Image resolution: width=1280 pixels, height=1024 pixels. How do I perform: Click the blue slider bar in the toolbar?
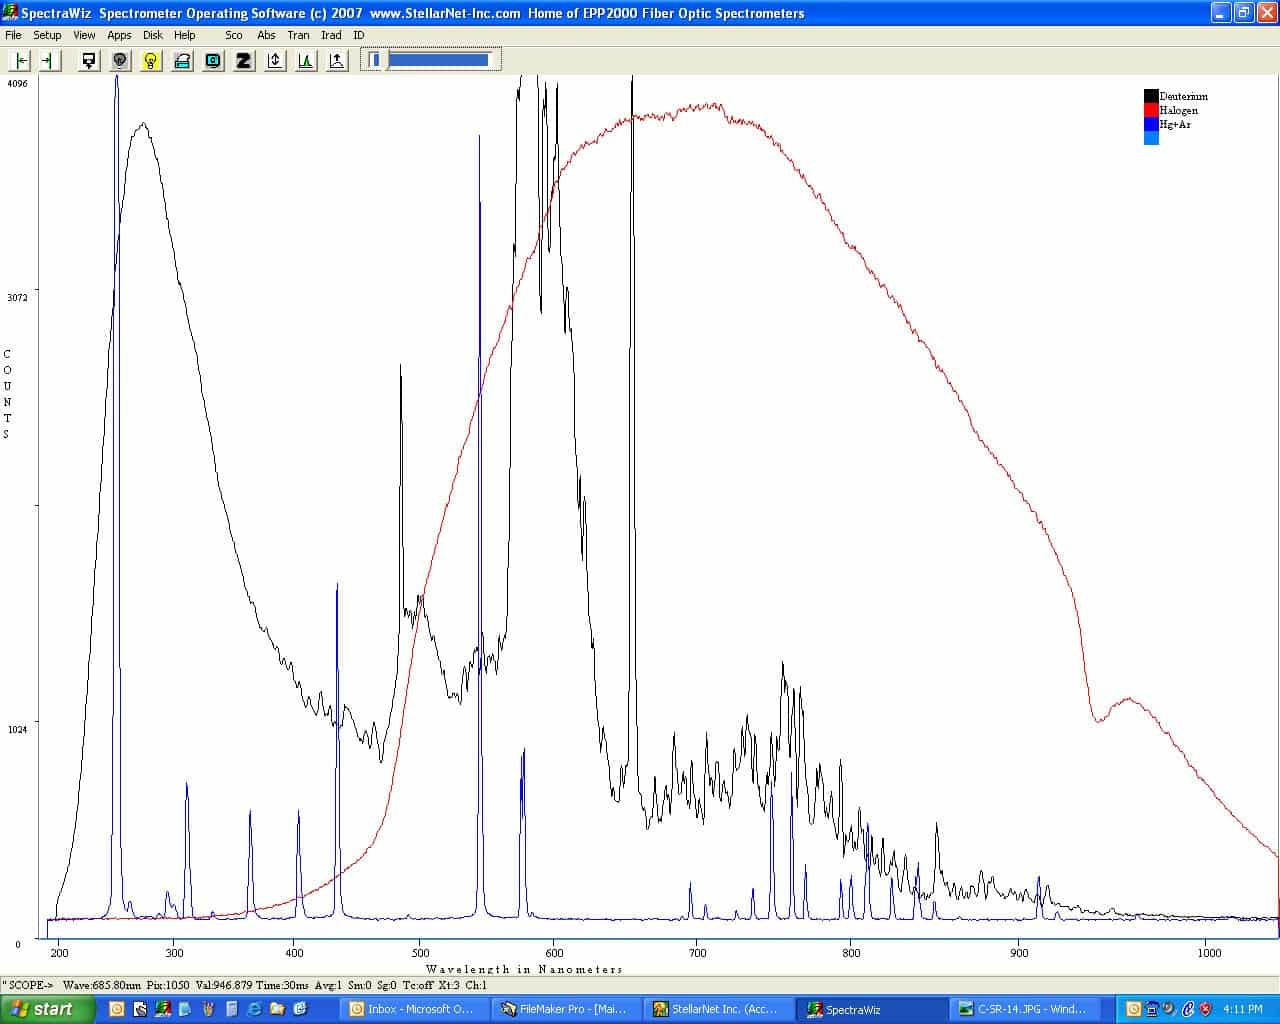438,60
